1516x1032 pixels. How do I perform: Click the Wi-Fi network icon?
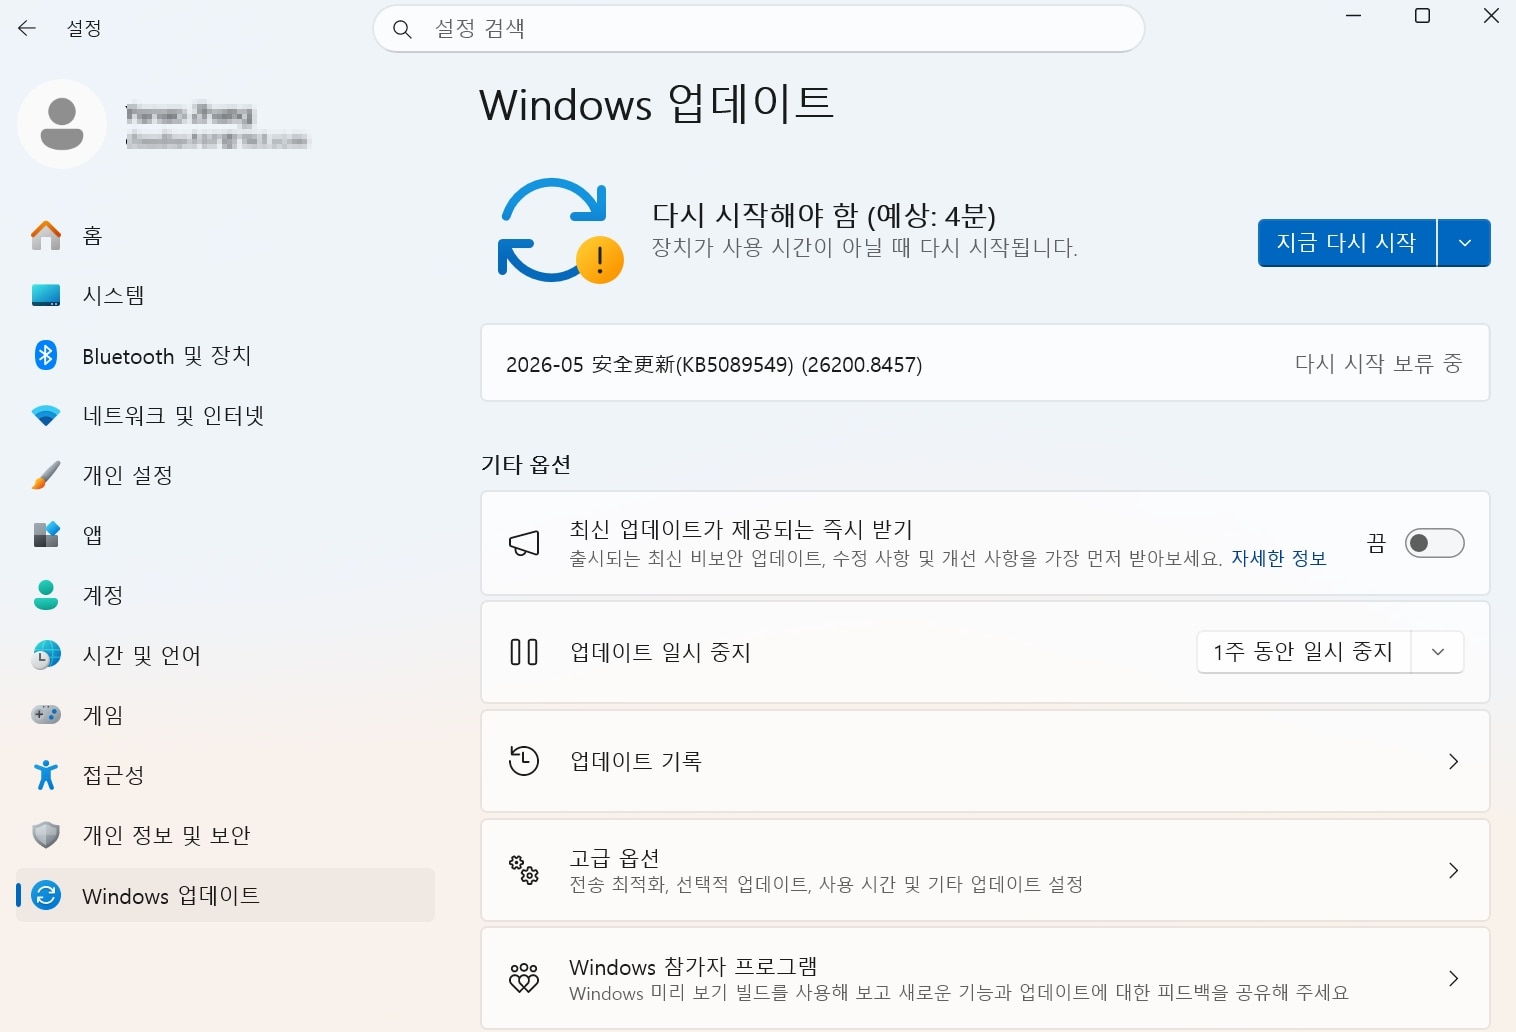click(x=46, y=415)
